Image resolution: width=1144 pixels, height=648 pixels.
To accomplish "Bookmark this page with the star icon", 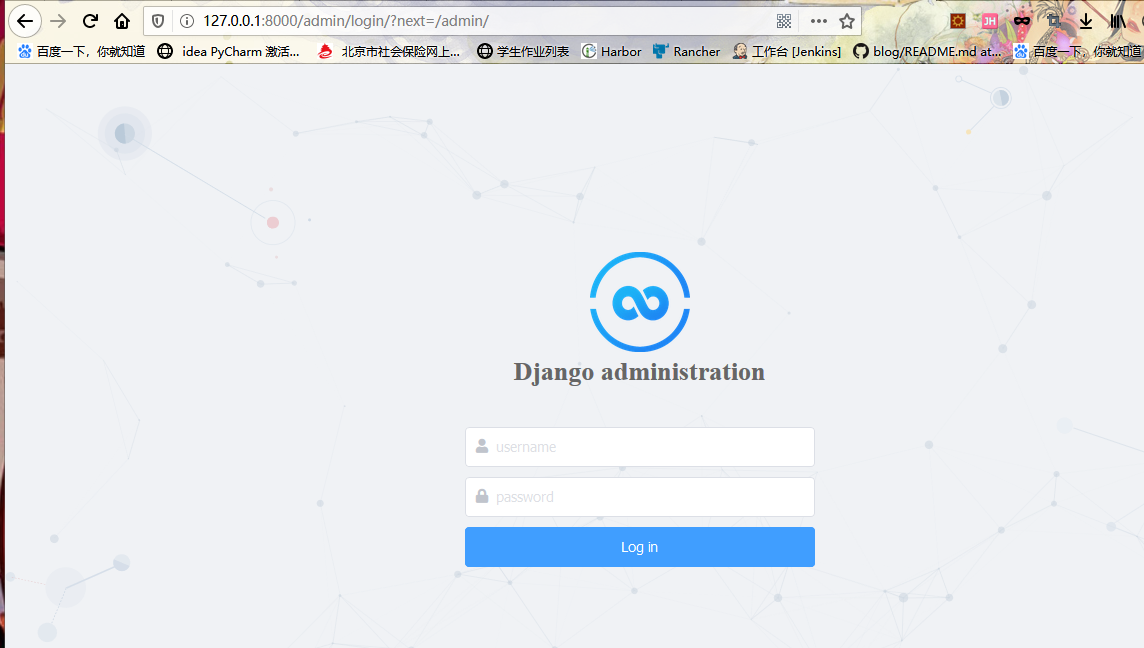I will point(846,21).
